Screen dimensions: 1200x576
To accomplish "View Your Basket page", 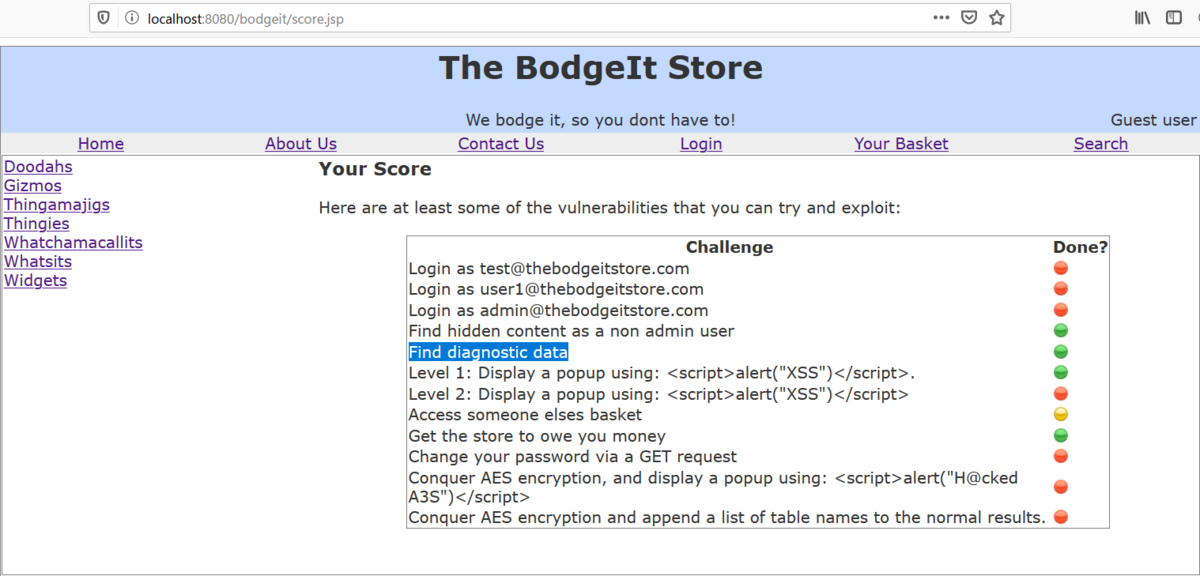I will (x=901, y=144).
